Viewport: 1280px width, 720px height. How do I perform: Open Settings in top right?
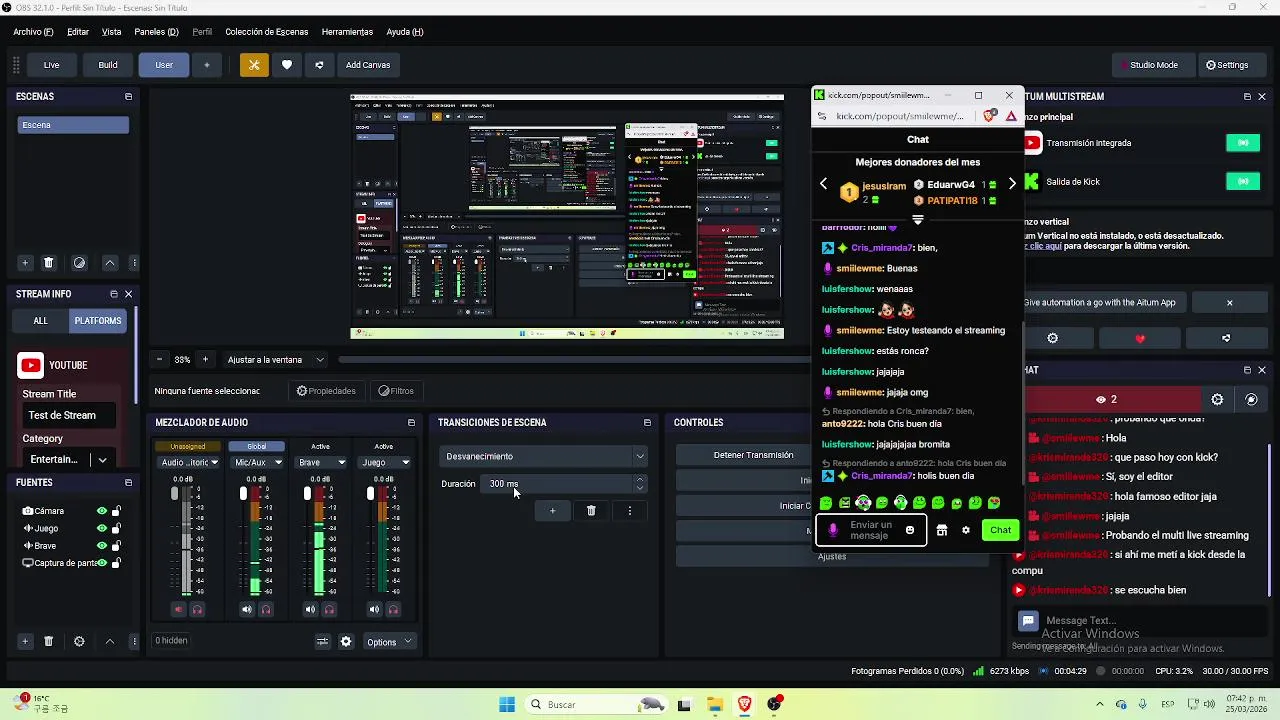point(1227,65)
